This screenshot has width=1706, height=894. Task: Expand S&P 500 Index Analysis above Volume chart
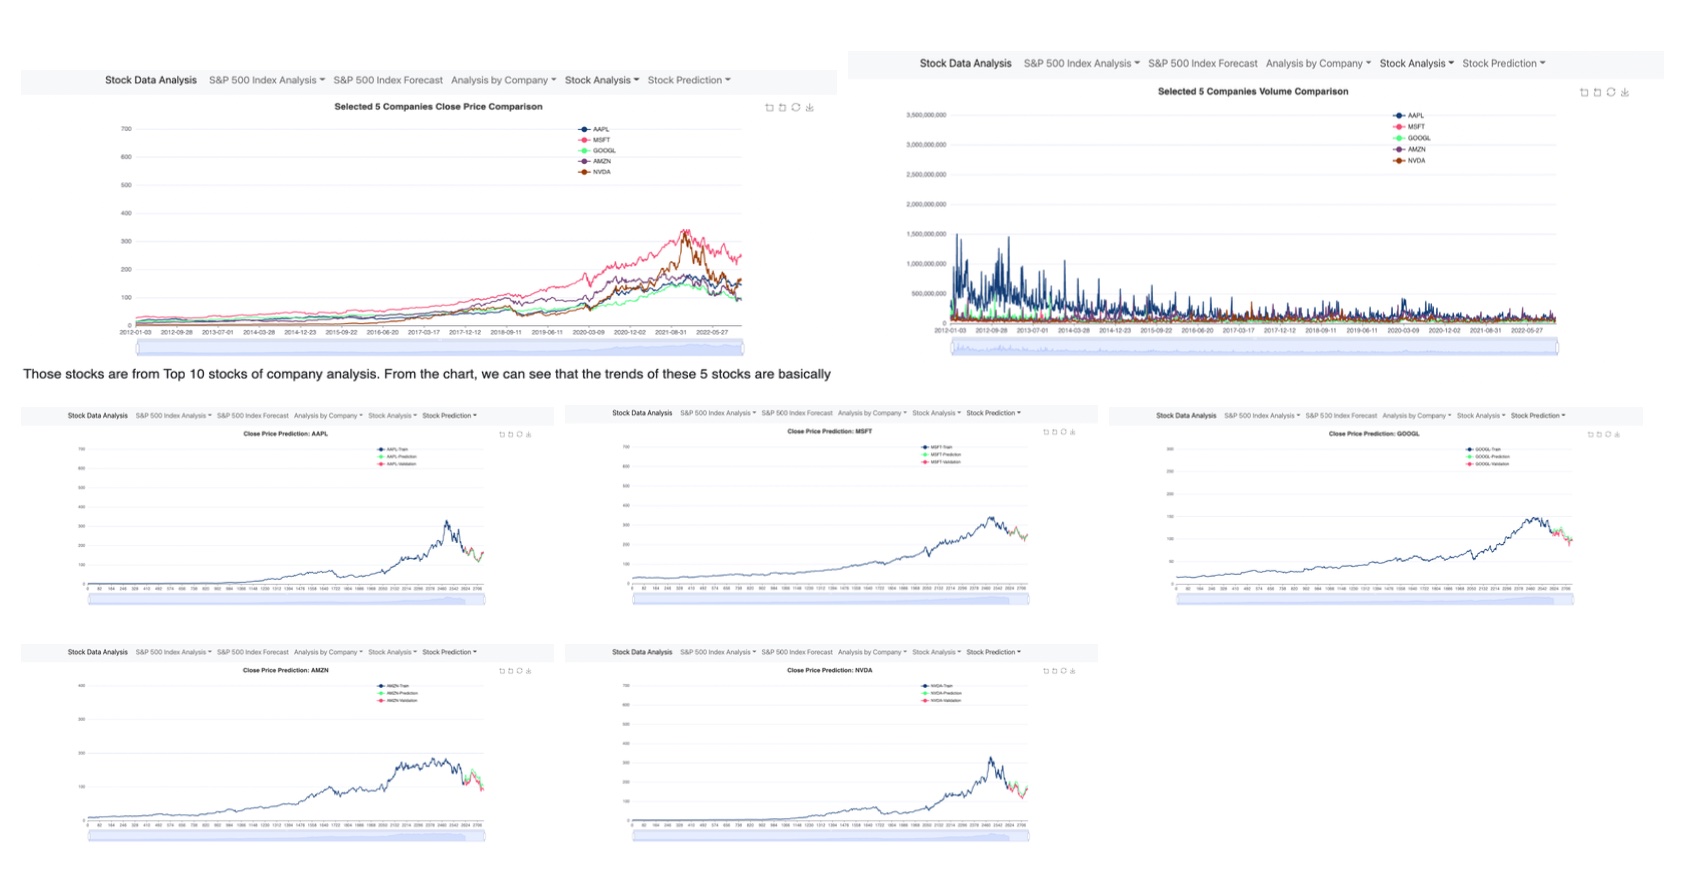click(x=1081, y=63)
